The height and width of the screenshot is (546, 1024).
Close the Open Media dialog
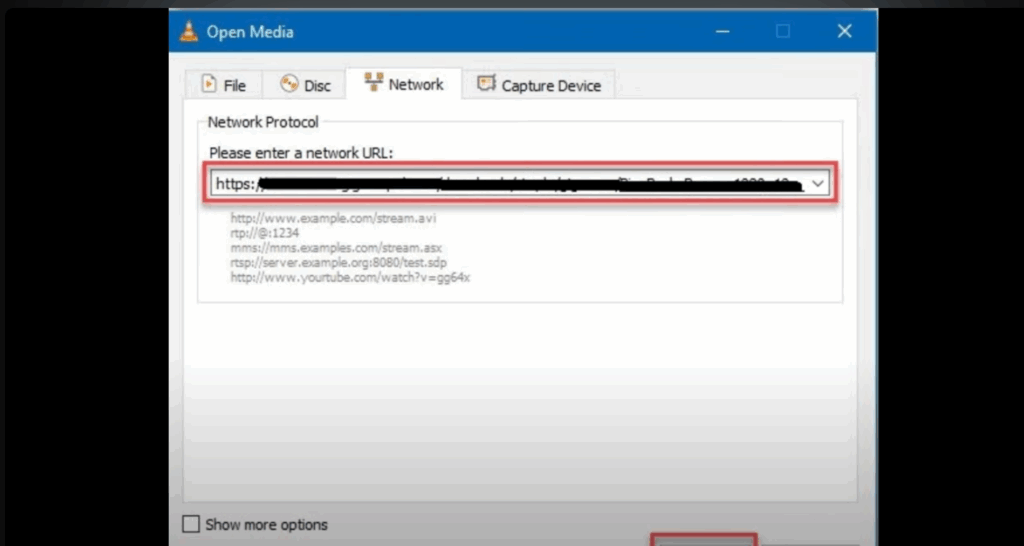[843, 32]
